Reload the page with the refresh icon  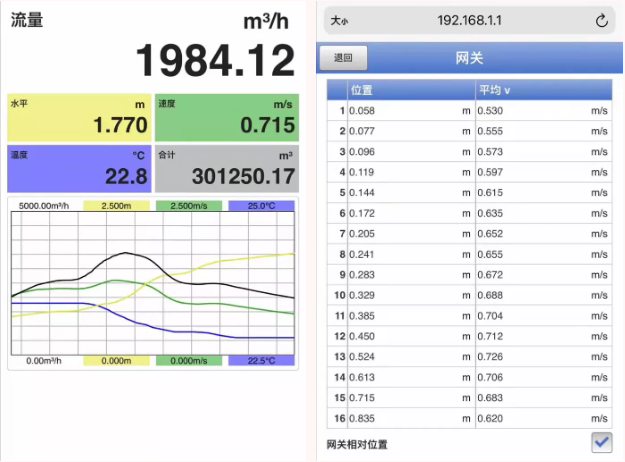[x=601, y=20]
